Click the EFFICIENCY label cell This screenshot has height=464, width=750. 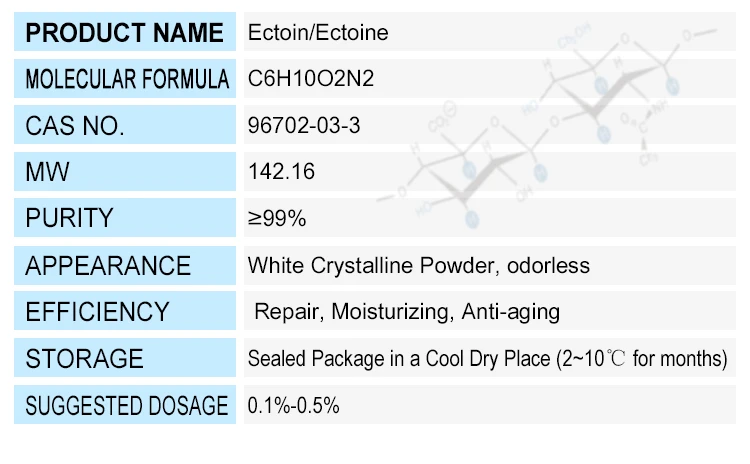(125, 312)
